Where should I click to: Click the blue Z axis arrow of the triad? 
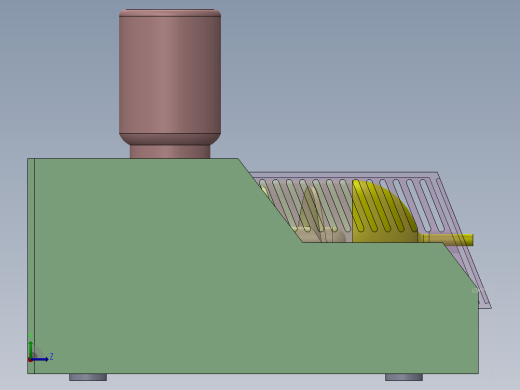pos(40,359)
